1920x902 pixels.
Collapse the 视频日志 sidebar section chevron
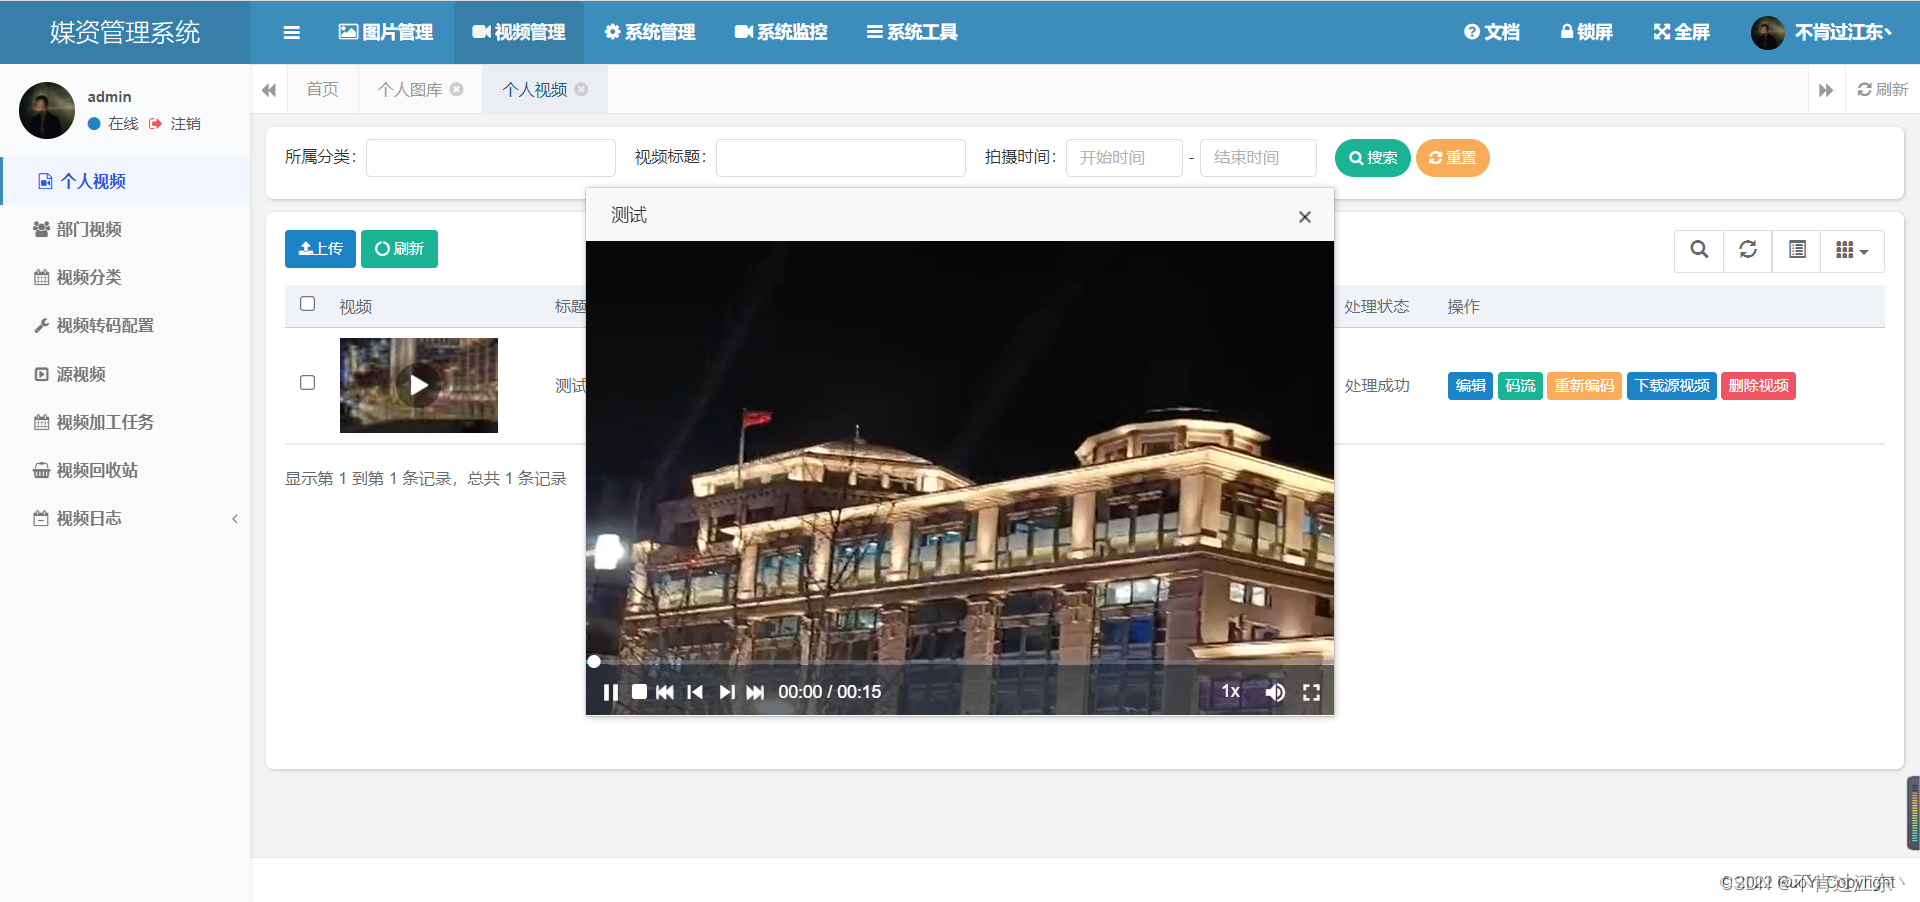click(x=235, y=518)
